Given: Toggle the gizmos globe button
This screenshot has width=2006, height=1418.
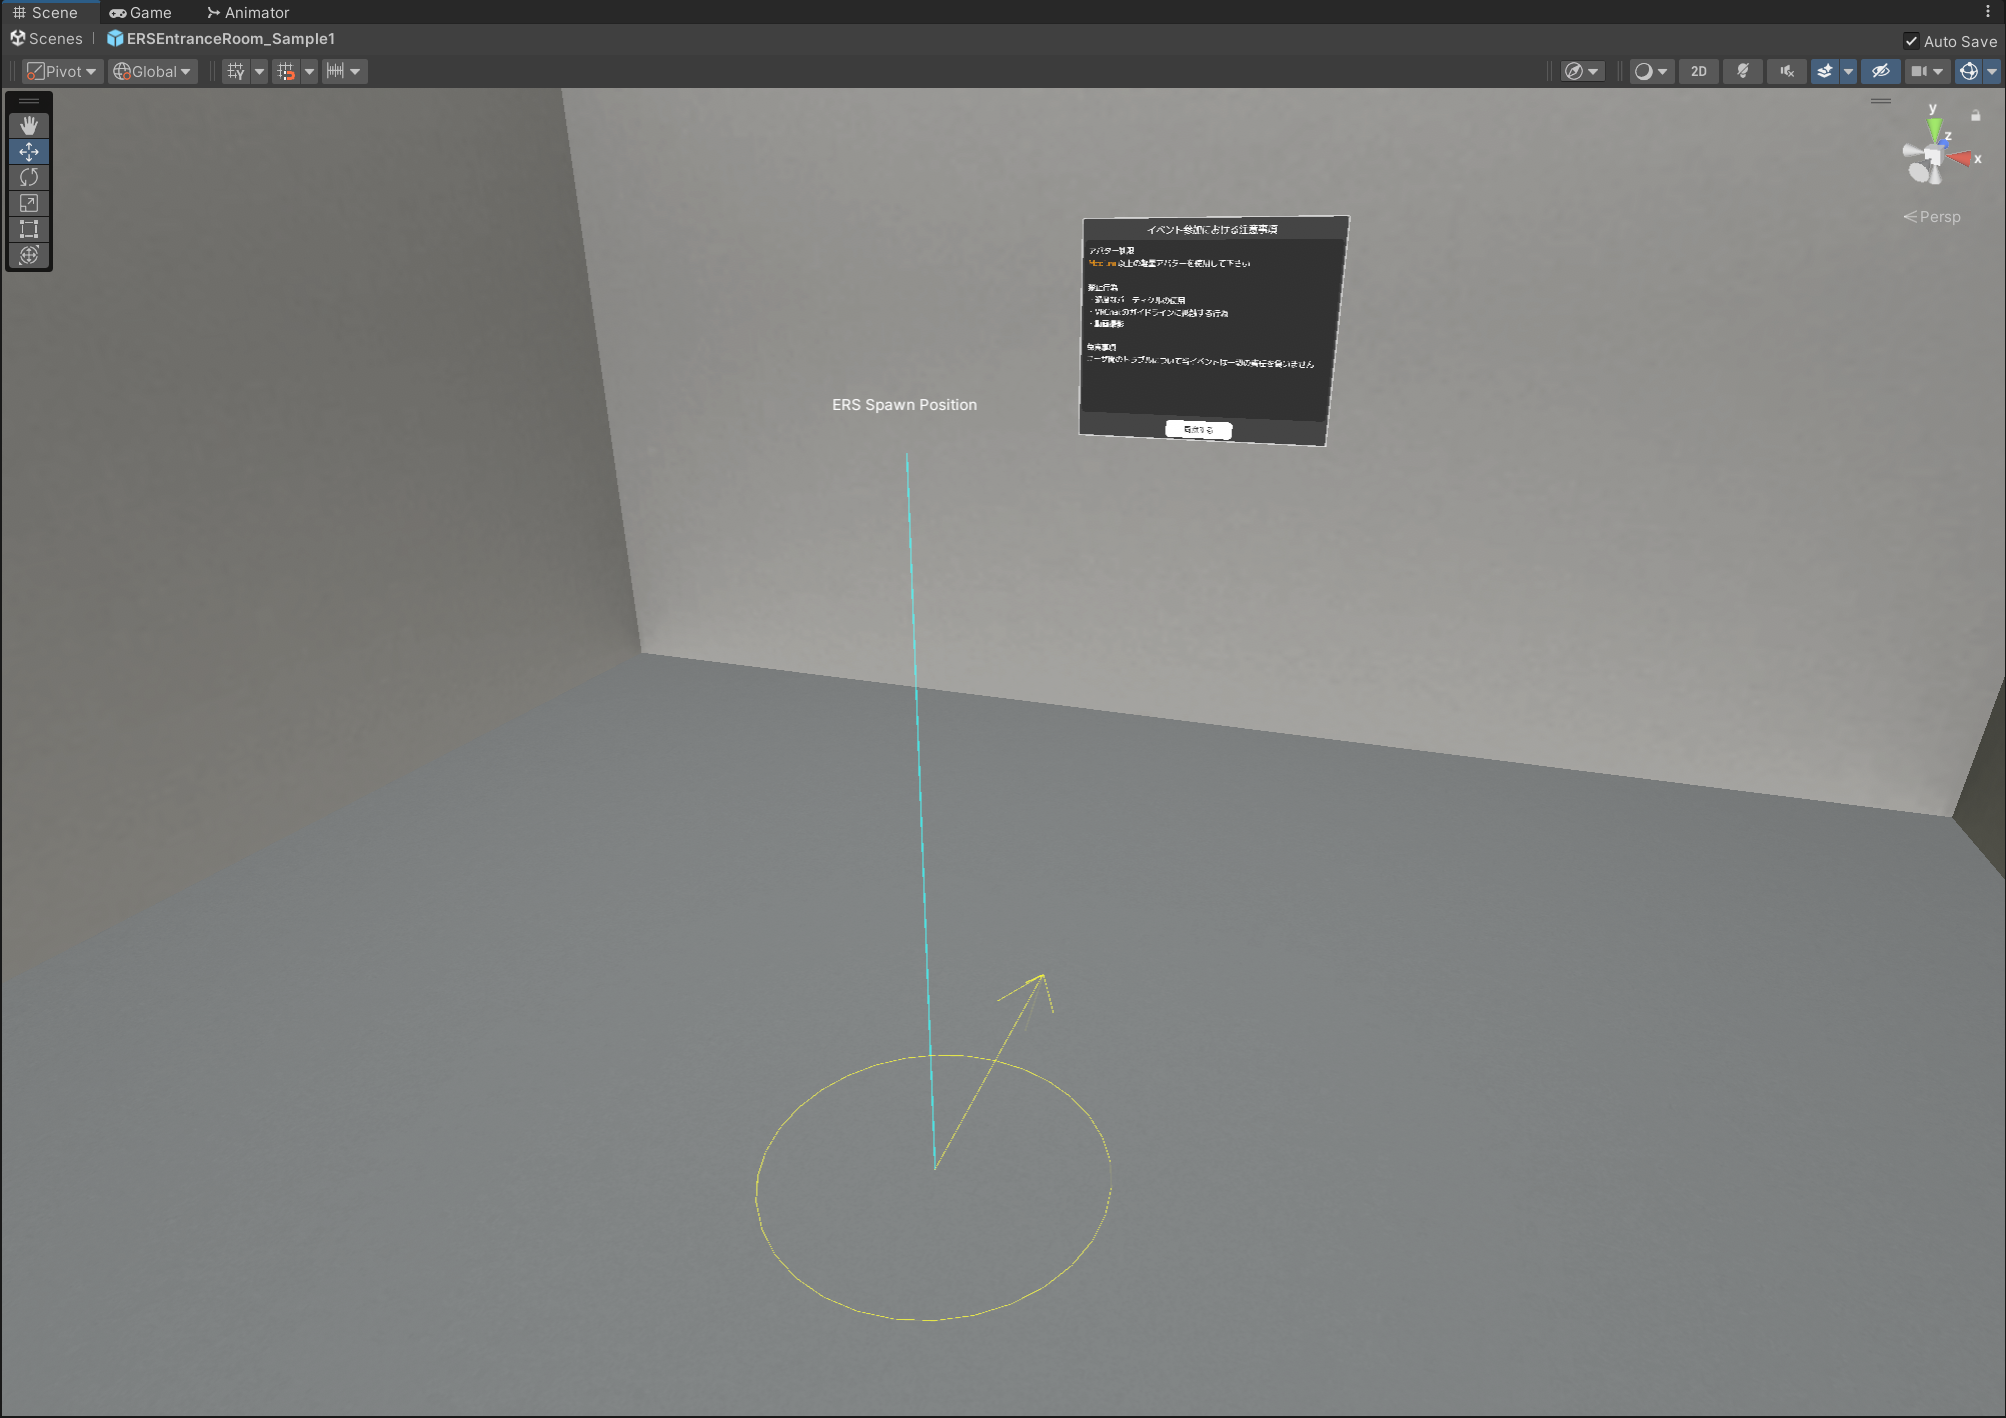Looking at the screenshot, I should (1968, 71).
